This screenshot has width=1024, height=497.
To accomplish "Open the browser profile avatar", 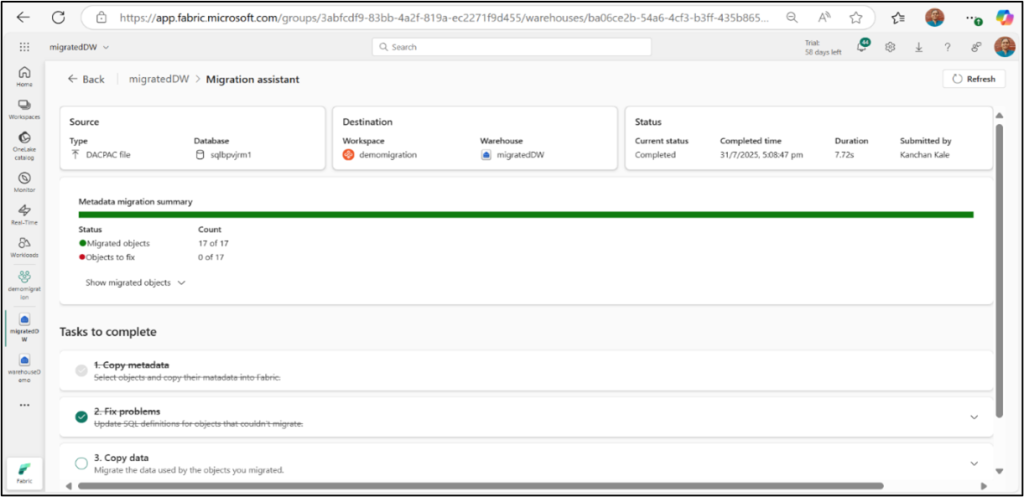I will click(x=935, y=18).
